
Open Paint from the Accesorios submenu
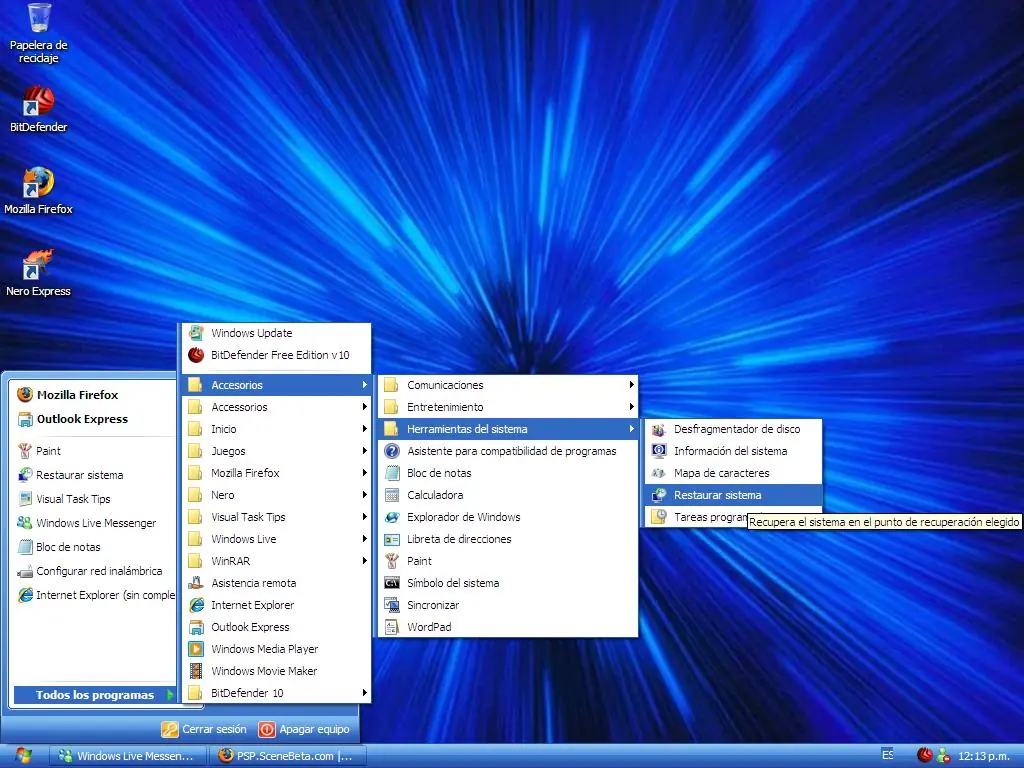508,561
